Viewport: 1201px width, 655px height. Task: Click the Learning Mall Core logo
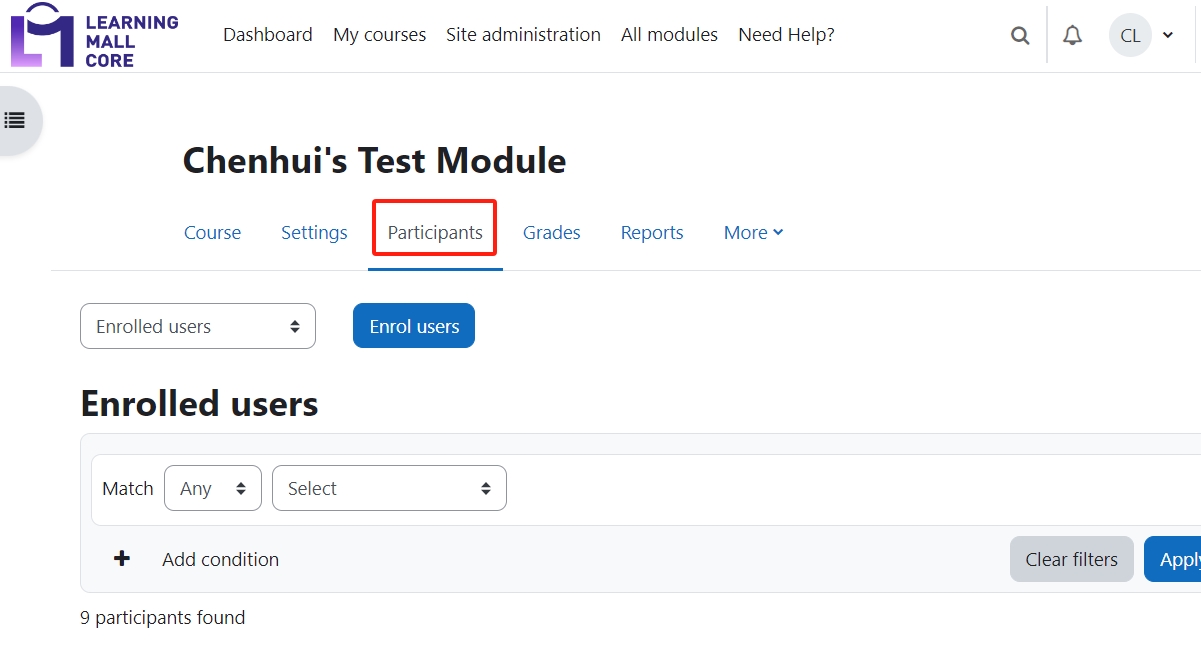pos(94,36)
